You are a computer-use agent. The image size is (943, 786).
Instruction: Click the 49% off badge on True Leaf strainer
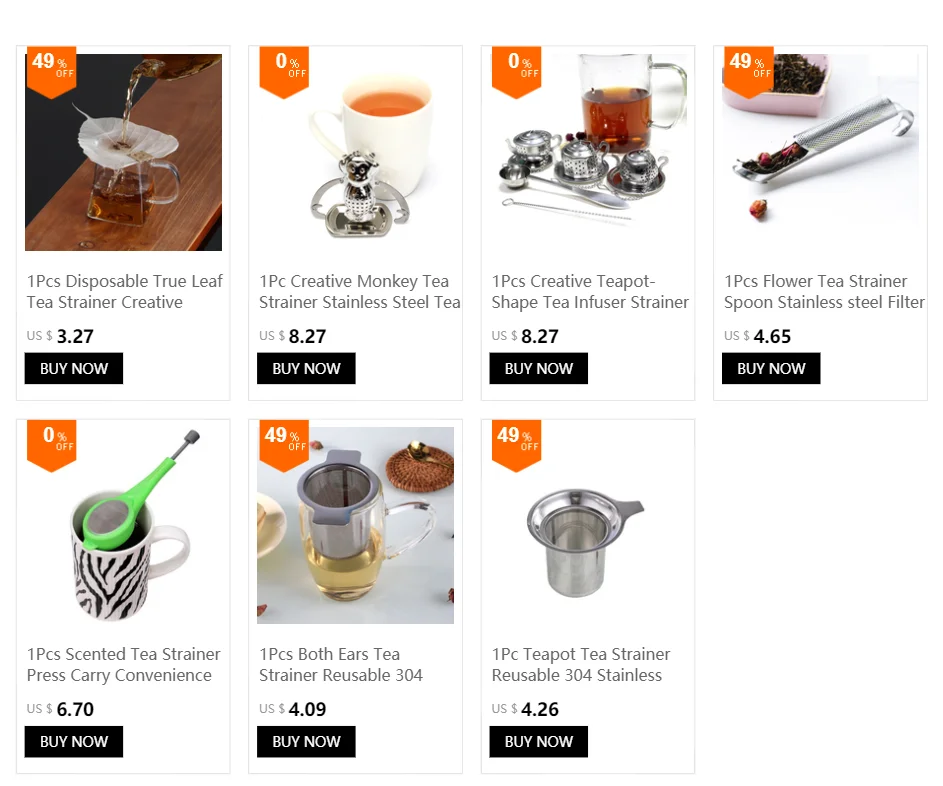52,72
